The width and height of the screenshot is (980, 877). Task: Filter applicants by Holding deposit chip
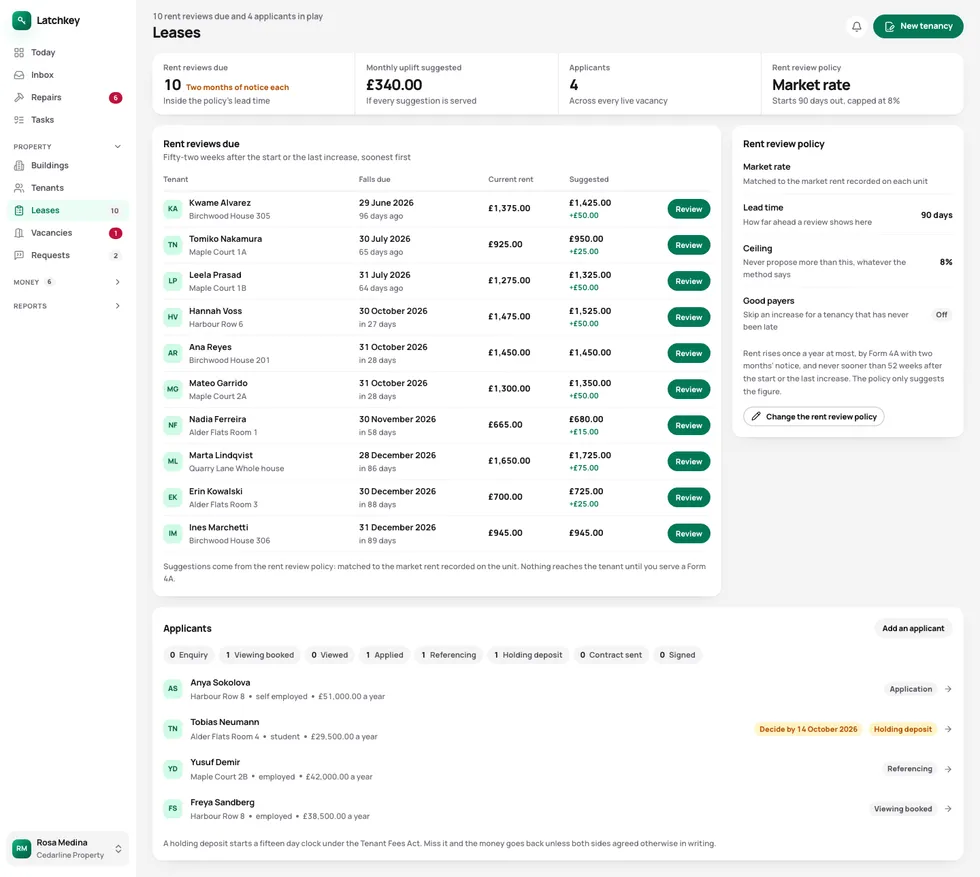pos(528,655)
